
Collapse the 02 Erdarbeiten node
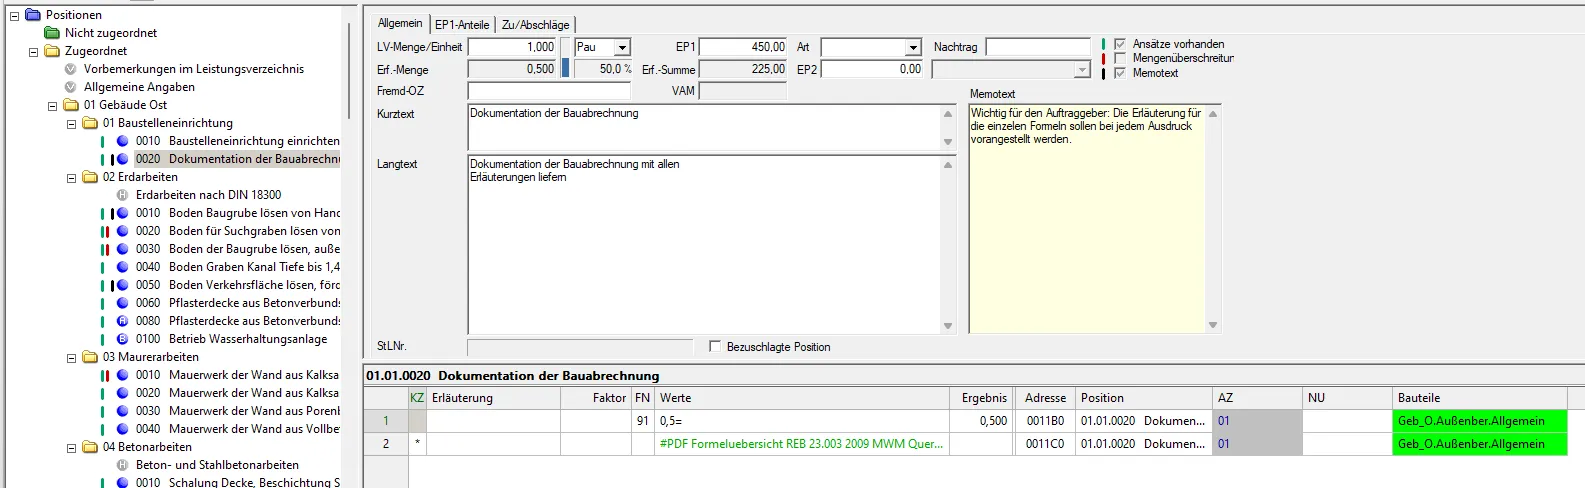coord(71,177)
